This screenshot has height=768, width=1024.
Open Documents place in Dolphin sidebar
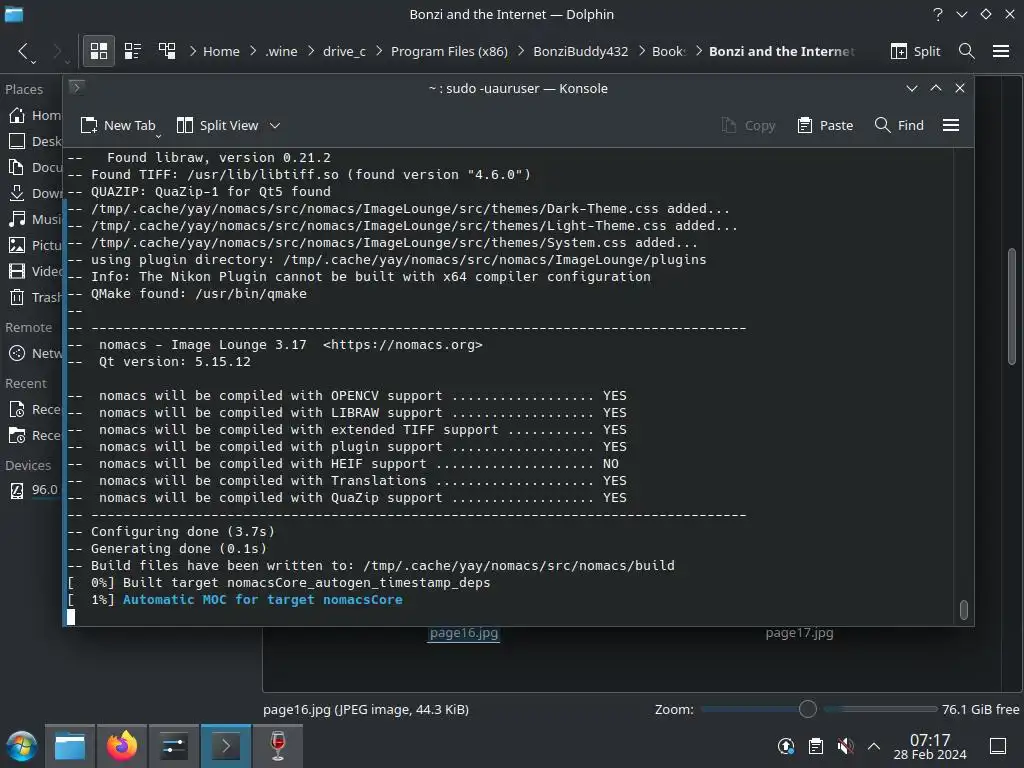(35, 167)
